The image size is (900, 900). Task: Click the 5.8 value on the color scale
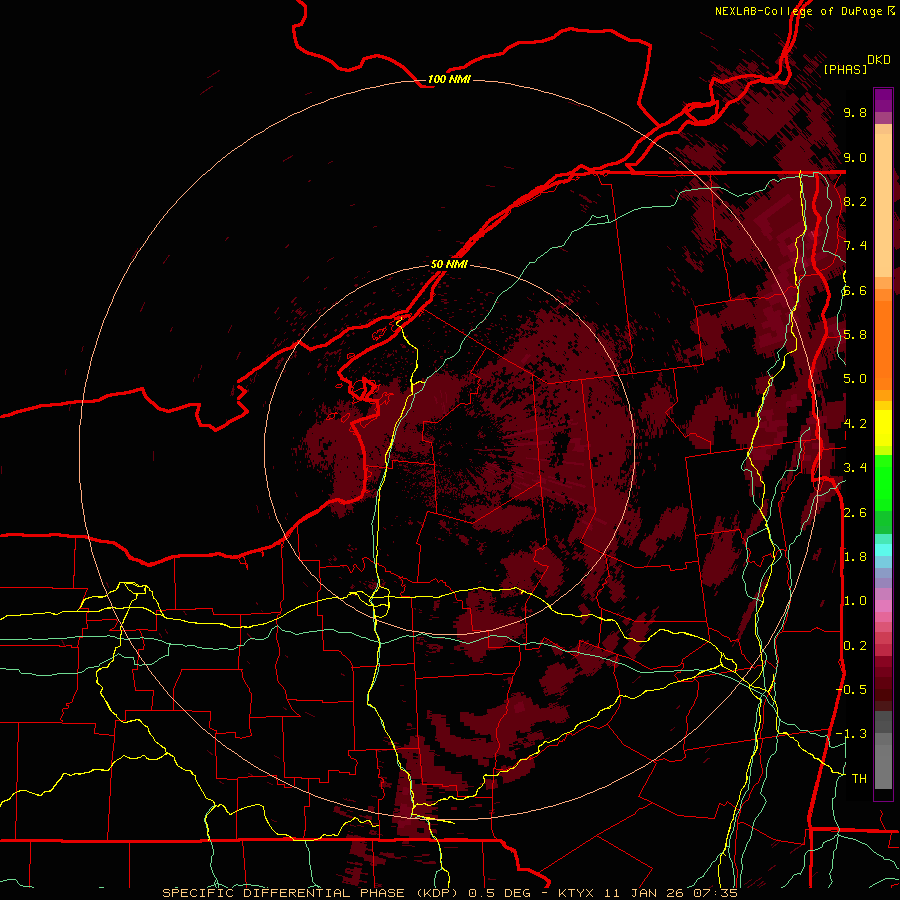pyautogui.click(x=855, y=335)
